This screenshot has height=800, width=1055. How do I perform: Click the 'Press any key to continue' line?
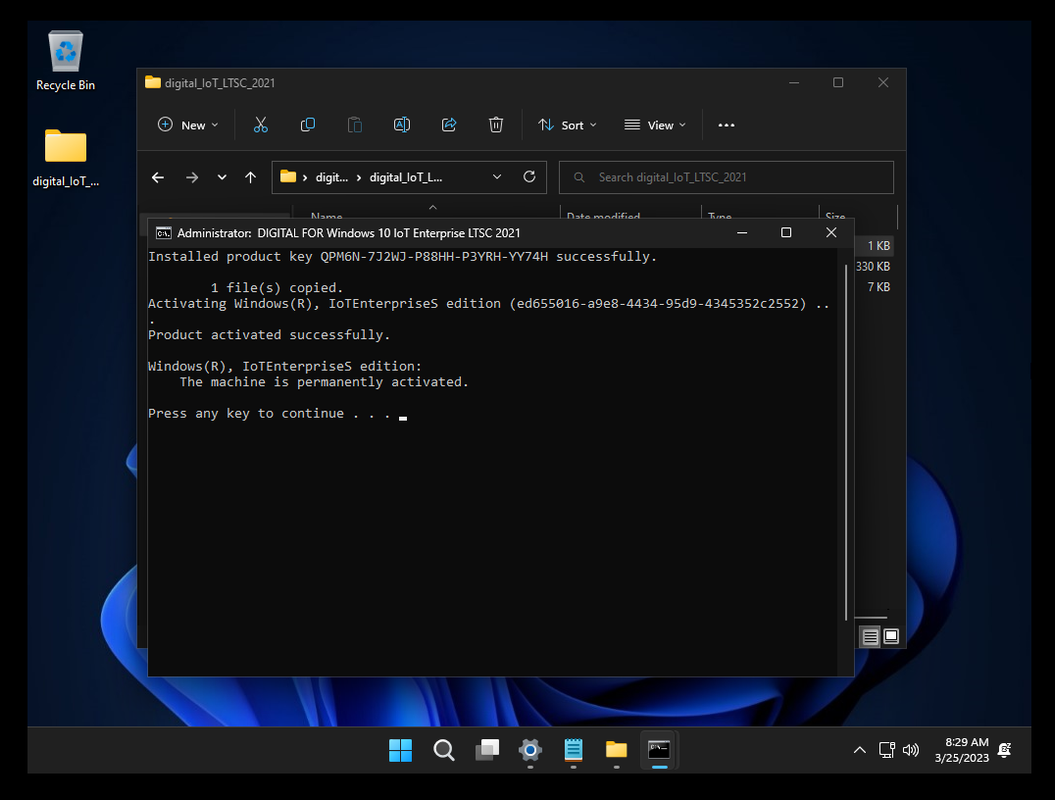click(x=269, y=414)
